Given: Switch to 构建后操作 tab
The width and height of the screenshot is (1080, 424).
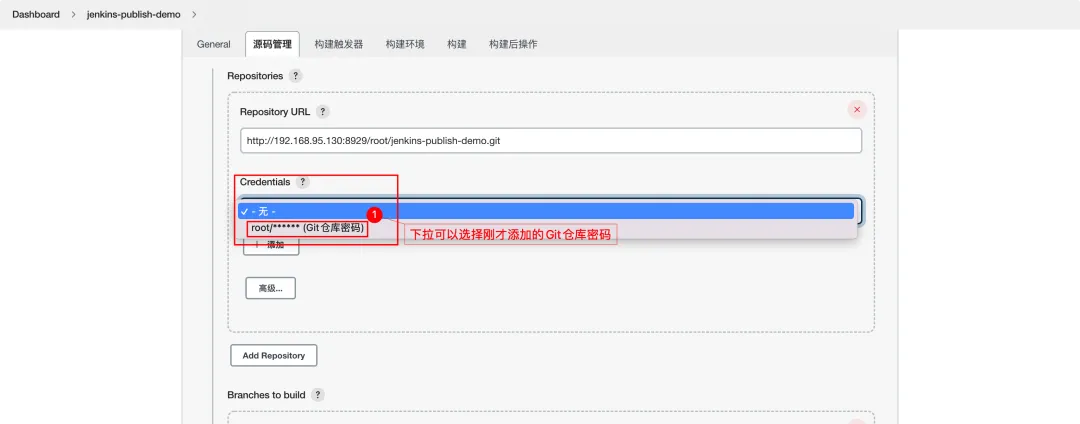Looking at the screenshot, I should pyautogui.click(x=513, y=44).
